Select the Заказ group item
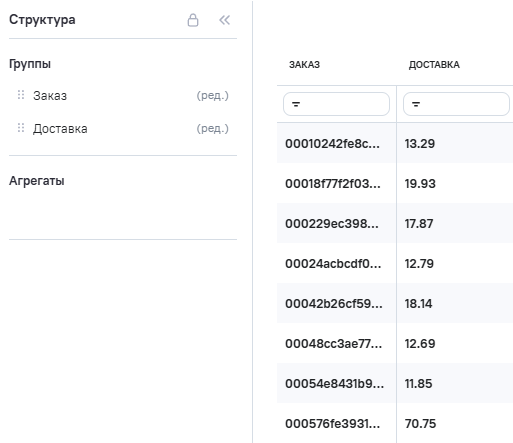 coord(50,96)
